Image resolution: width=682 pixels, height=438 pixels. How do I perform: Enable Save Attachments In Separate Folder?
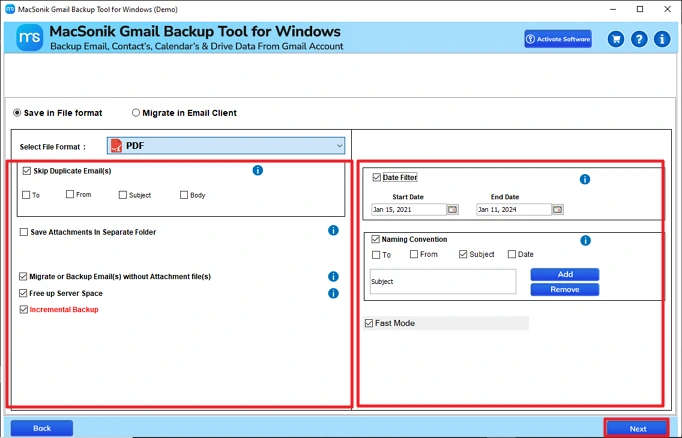point(24,232)
